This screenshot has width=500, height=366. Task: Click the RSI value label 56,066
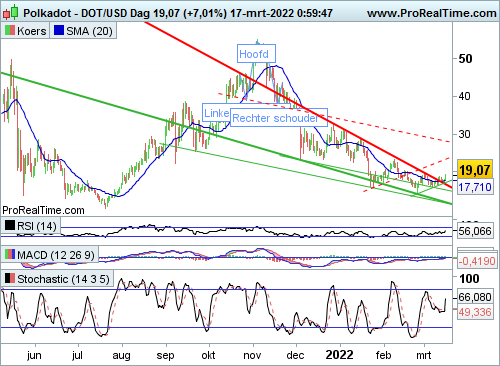pyautogui.click(x=475, y=231)
